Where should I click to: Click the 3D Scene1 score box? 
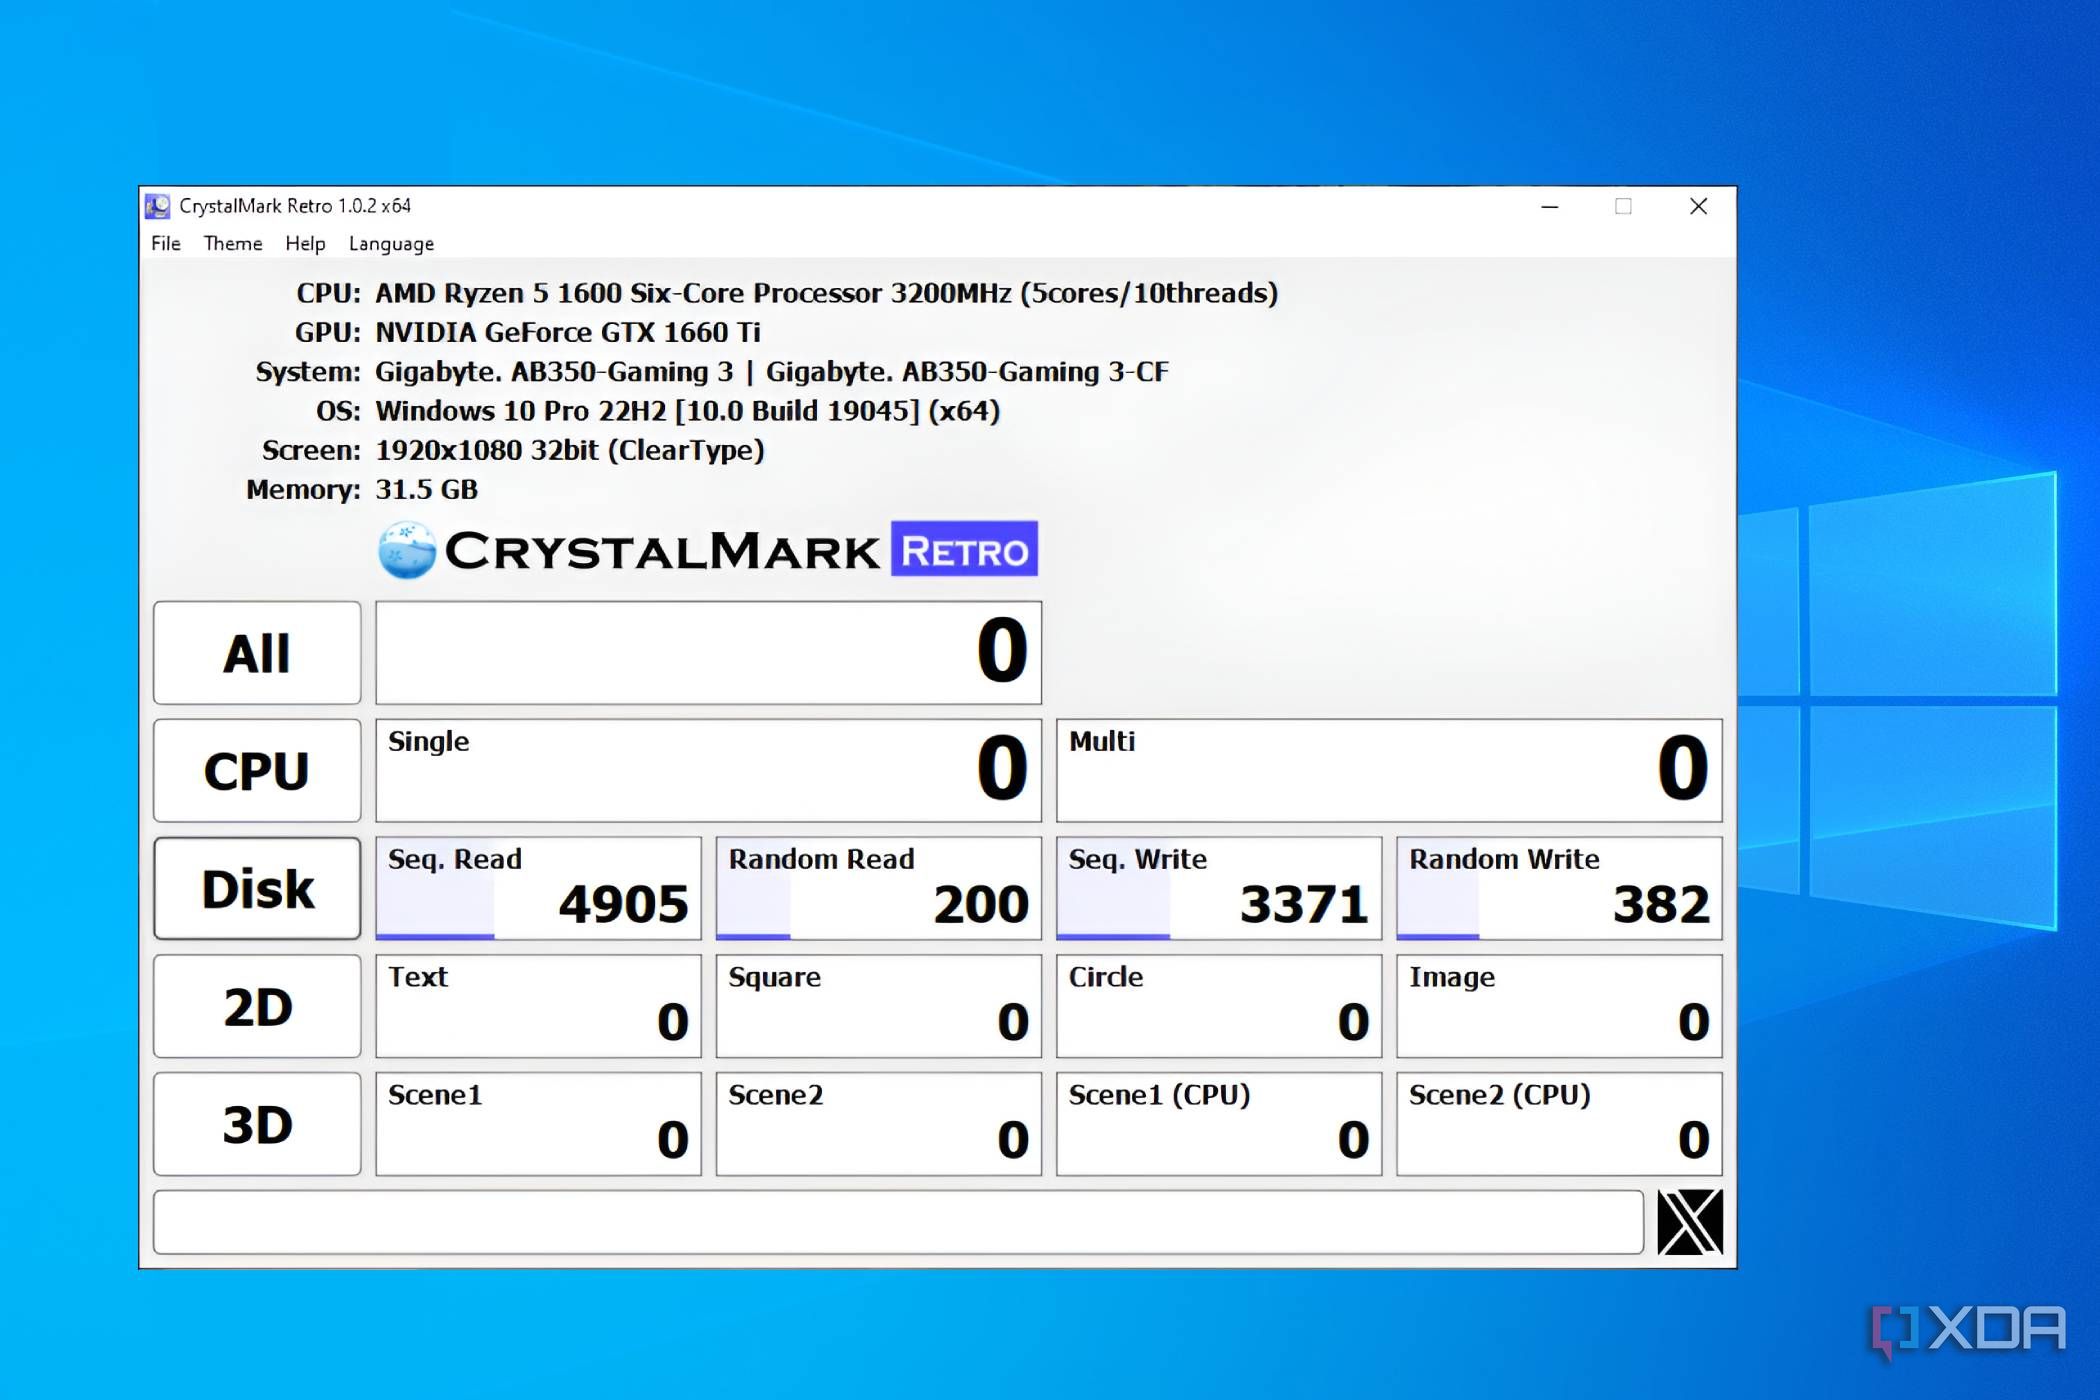pos(538,1124)
